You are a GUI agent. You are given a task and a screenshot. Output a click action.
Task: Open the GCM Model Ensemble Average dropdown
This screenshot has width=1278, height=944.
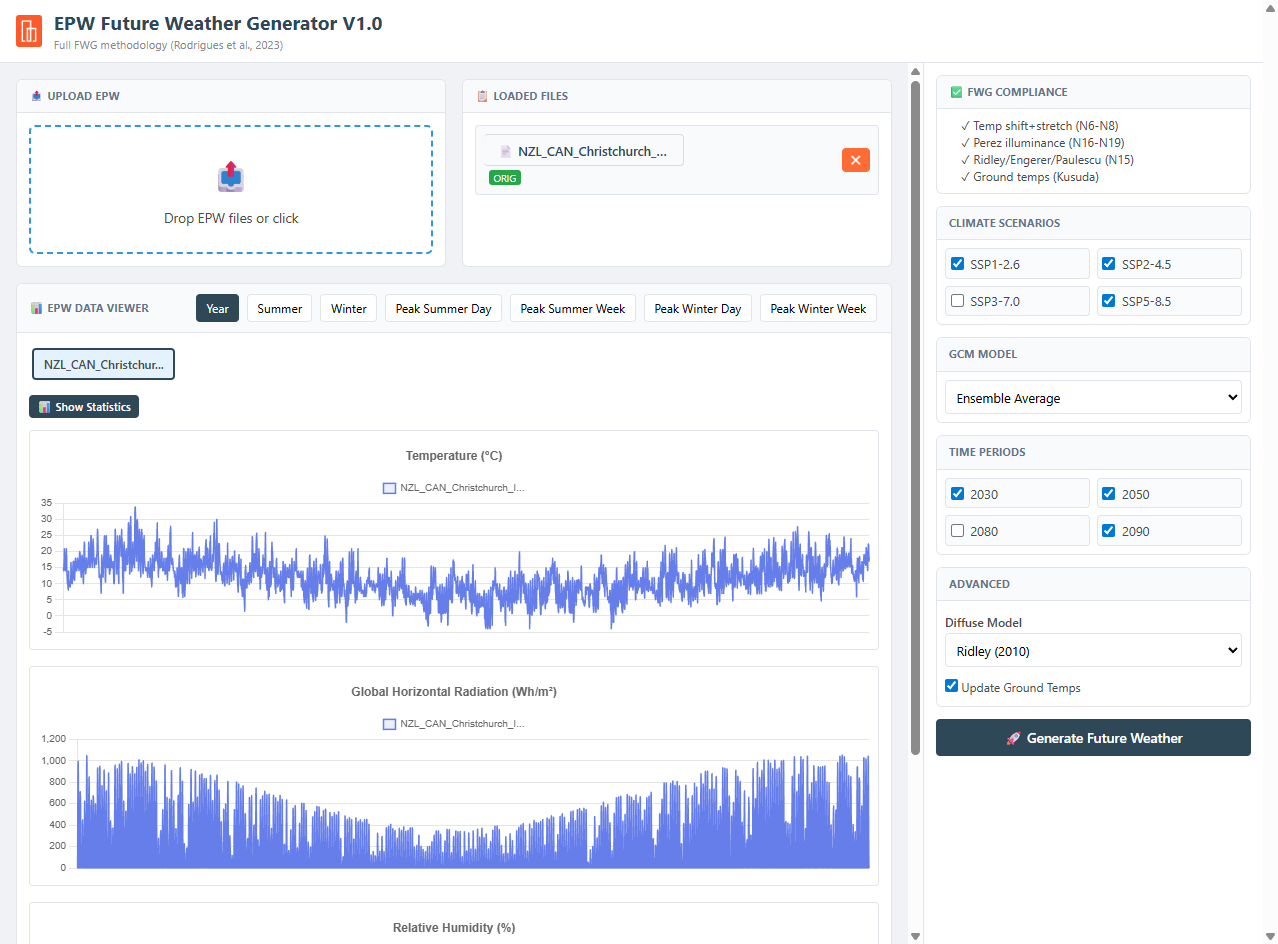coord(1093,398)
